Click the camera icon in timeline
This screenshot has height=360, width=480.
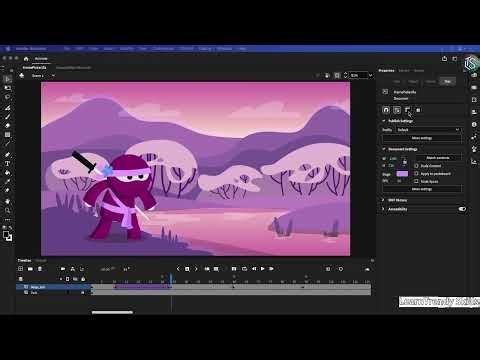(x=63, y=269)
